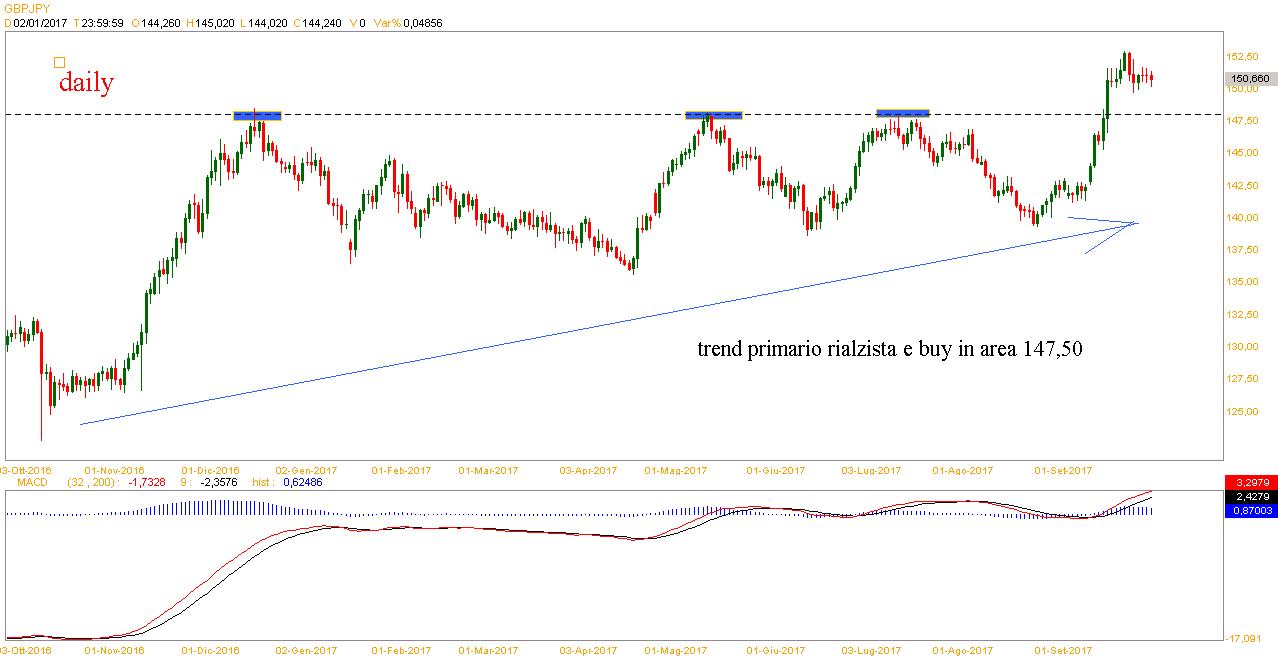The height and width of the screenshot is (668, 1278).
Task: Click the Var% 0,04856 readout in header
Action: pyautogui.click(x=408, y=22)
